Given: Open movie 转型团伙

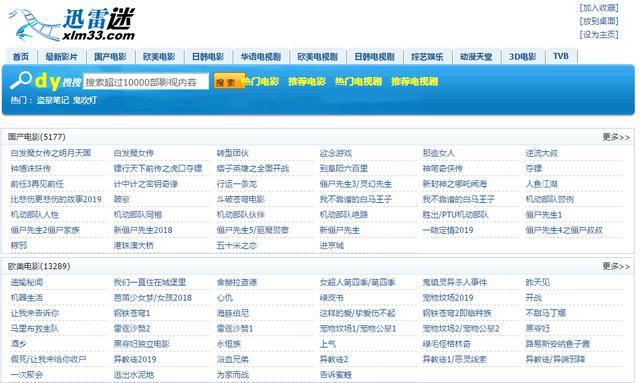Looking at the screenshot, I should 233,153.
